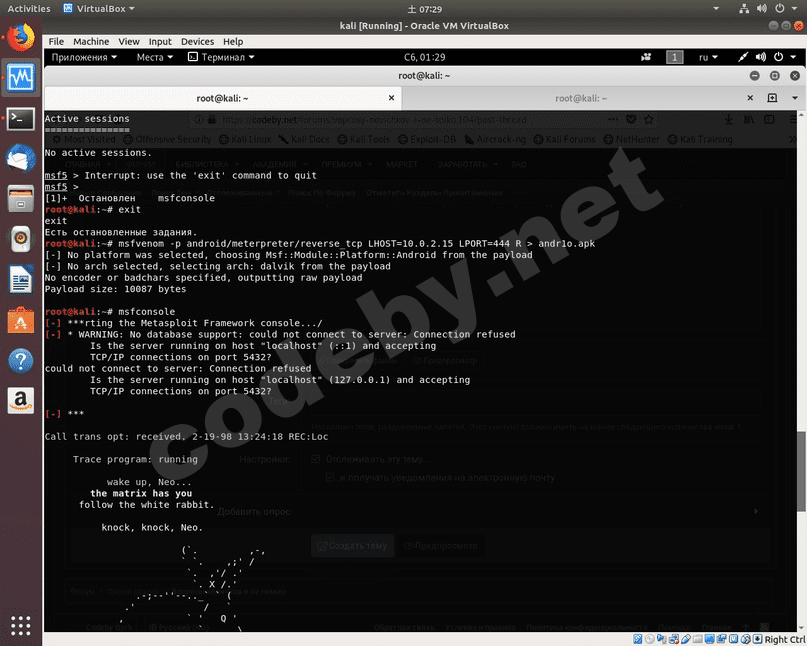807x646 pixels.
Task: Open the Terminal icon in the dock
Action: (21, 119)
